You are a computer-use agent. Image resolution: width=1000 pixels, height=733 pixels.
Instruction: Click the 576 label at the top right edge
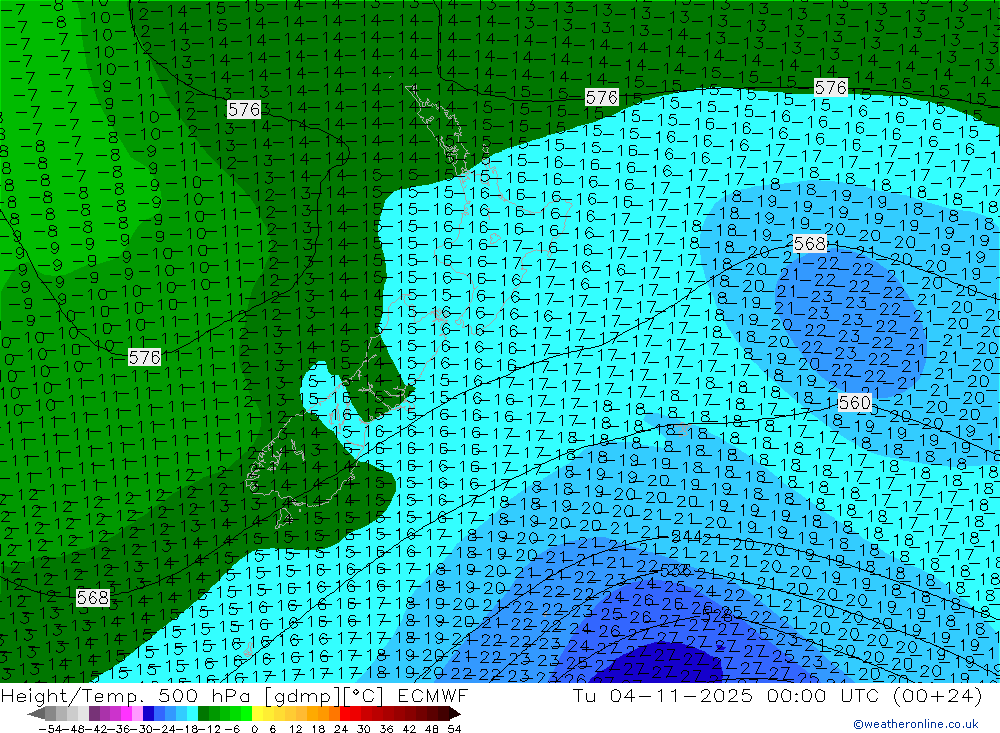click(830, 88)
